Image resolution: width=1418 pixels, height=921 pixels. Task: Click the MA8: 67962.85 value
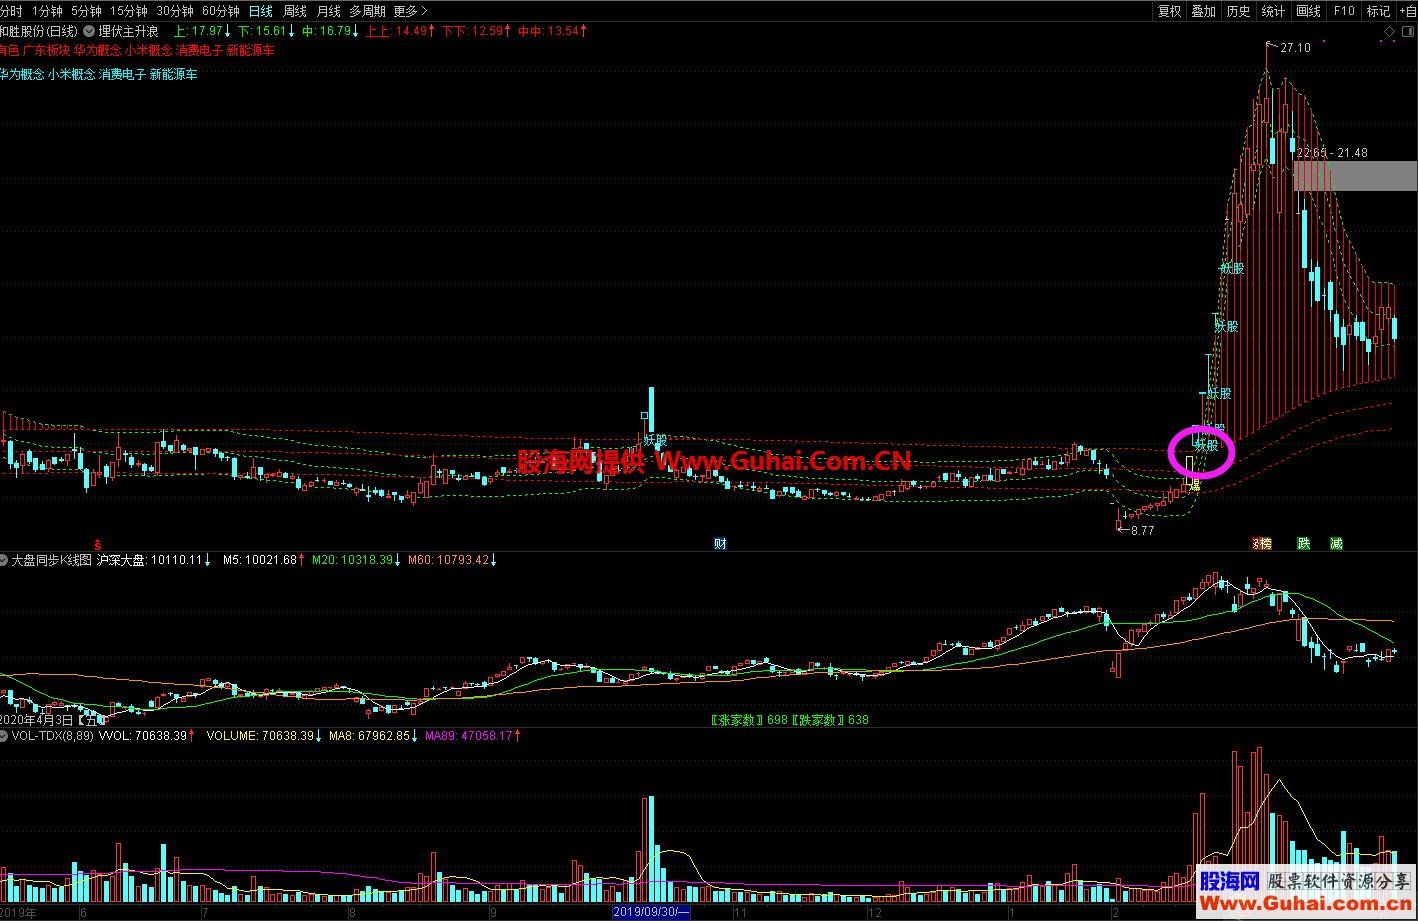click(x=374, y=735)
